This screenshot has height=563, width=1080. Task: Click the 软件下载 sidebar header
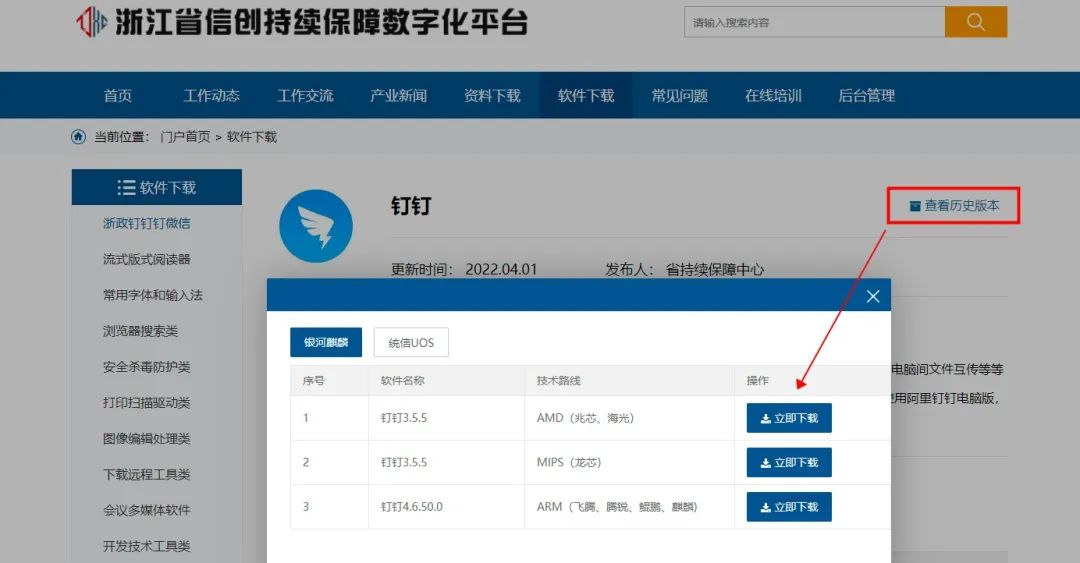[156, 187]
